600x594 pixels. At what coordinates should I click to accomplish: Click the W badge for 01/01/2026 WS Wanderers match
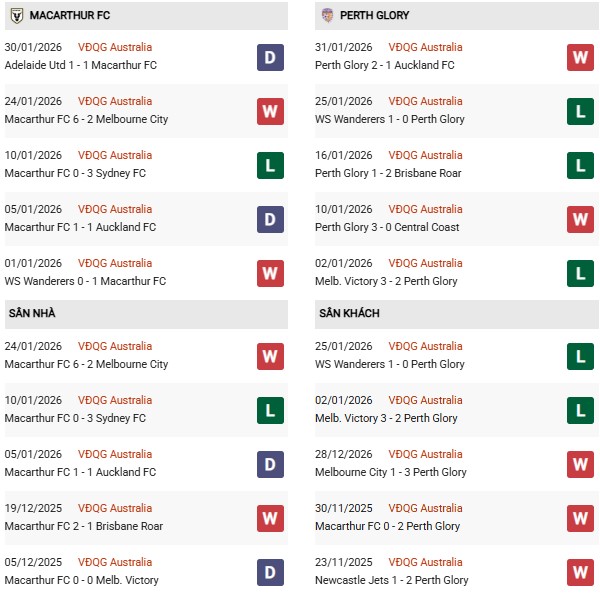(x=270, y=273)
